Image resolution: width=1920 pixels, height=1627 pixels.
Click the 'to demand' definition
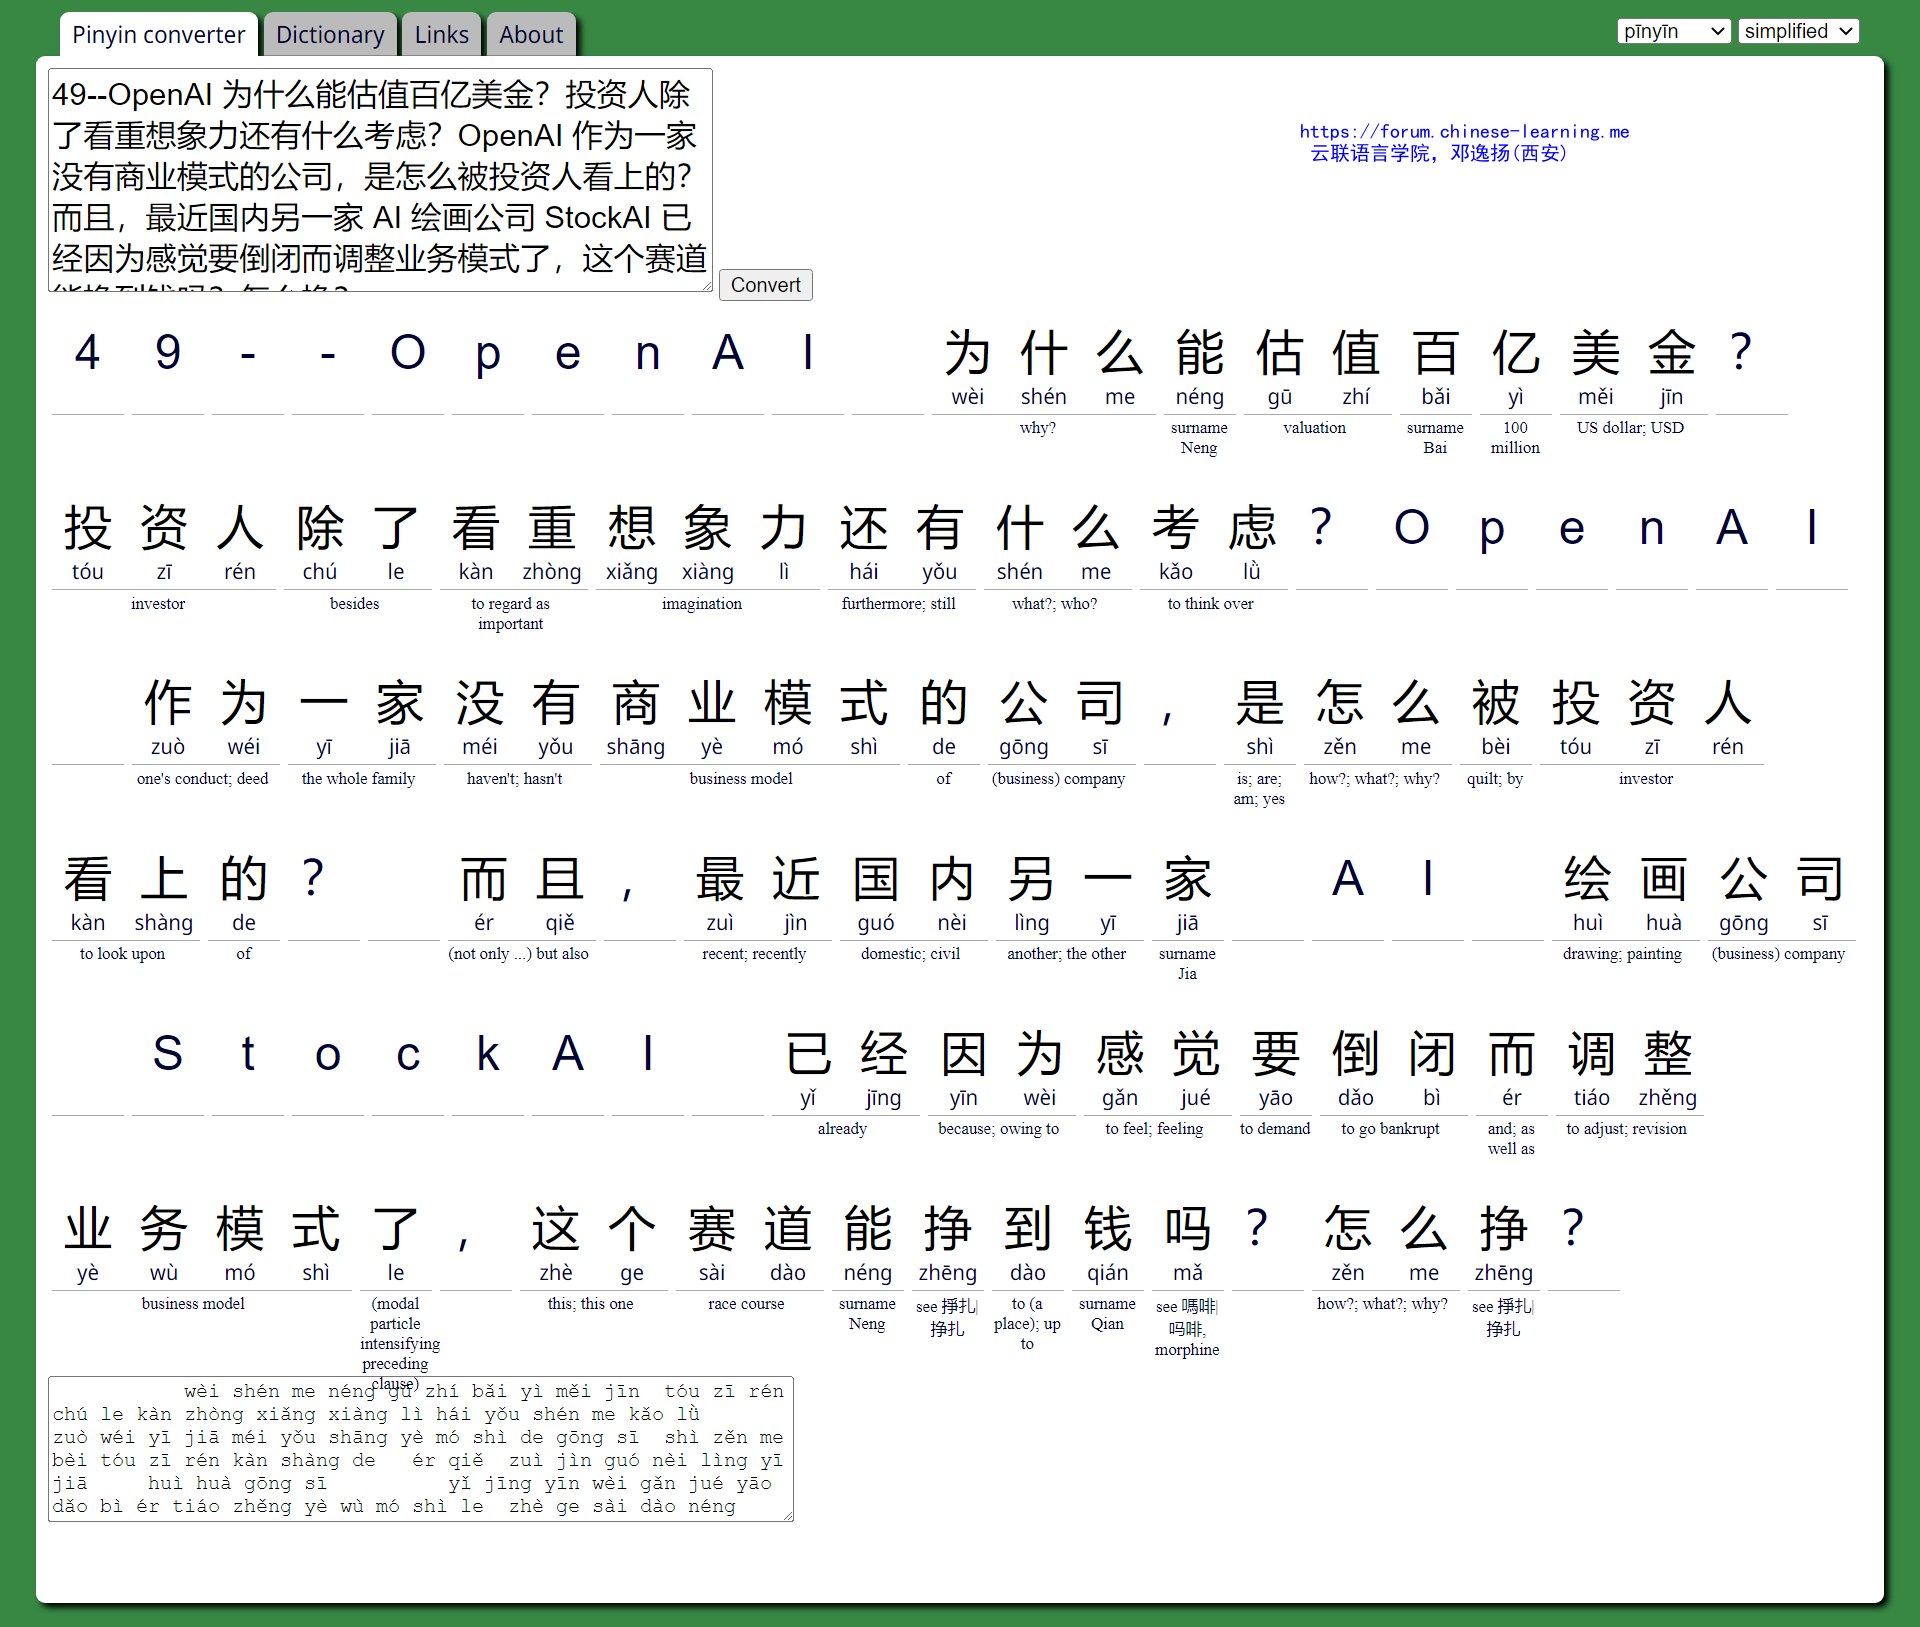click(x=1274, y=1129)
